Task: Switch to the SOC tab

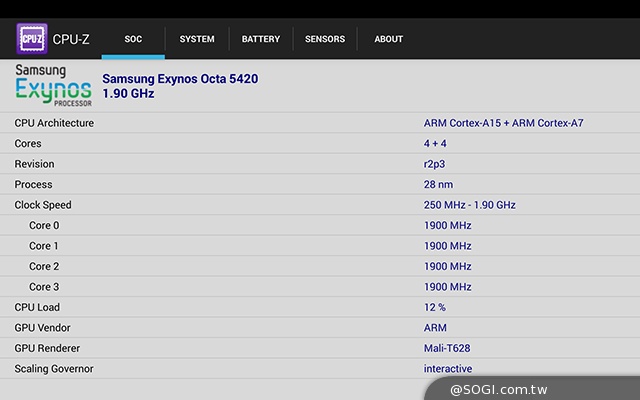Action: pyautogui.click(x=133, y=39)
